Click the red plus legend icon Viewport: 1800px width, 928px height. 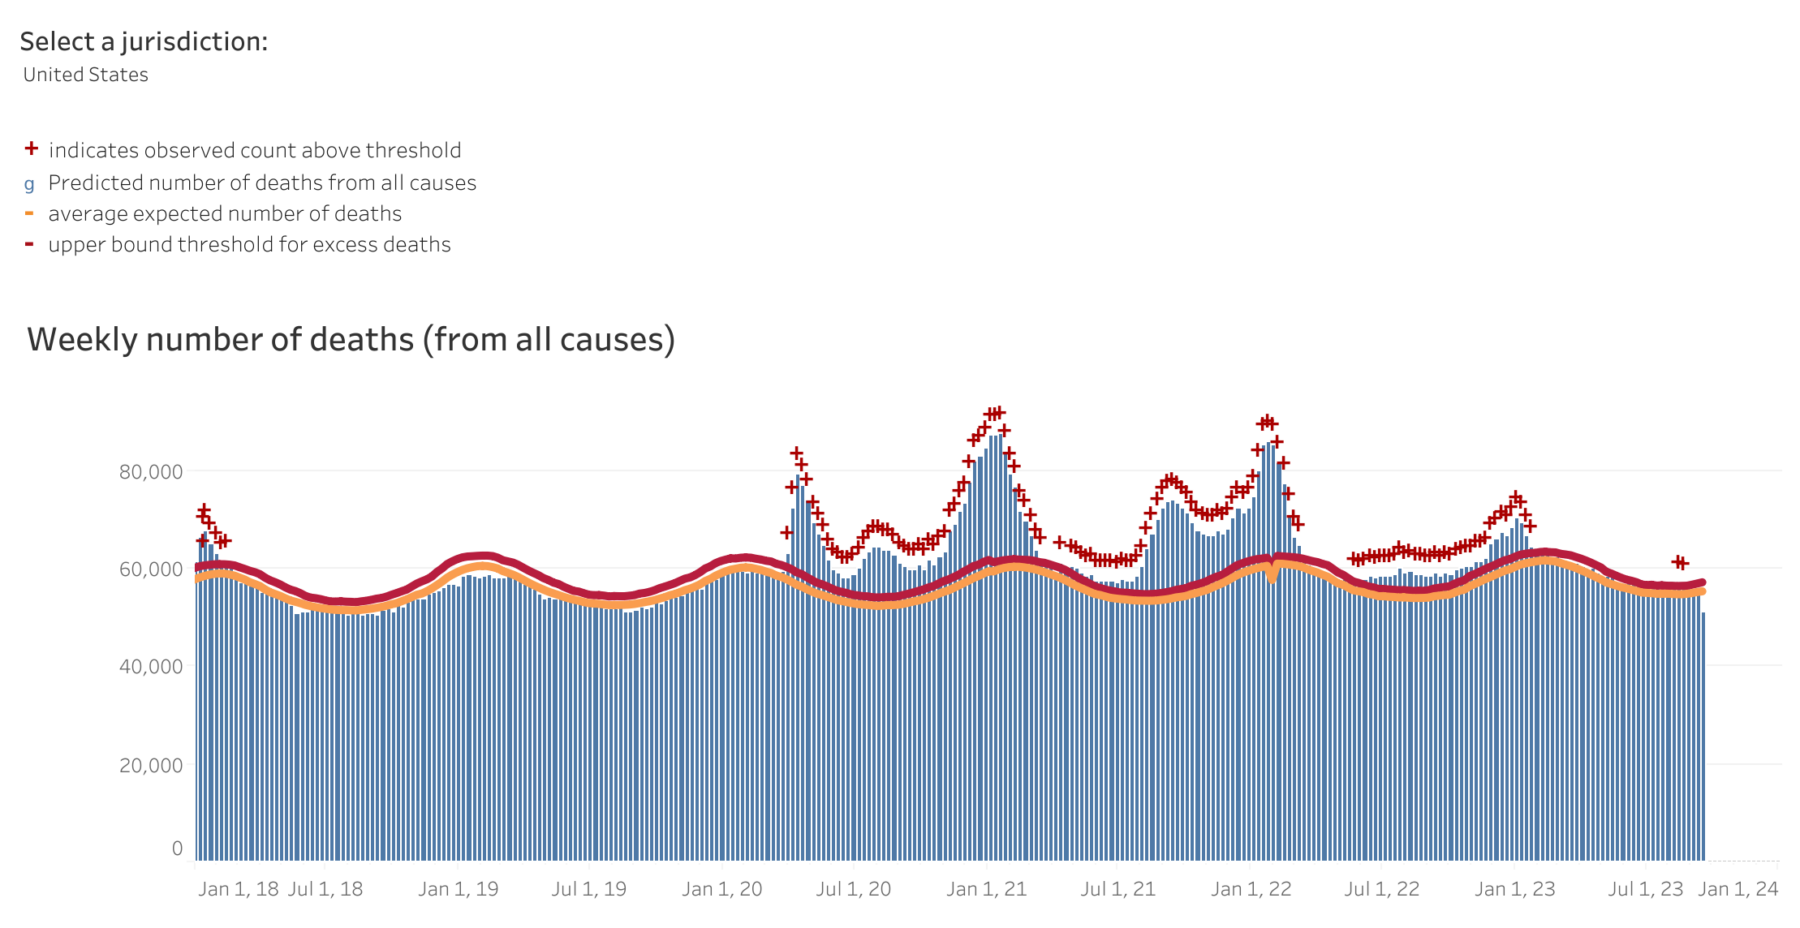pyautogui.click(x=31, y=149)
